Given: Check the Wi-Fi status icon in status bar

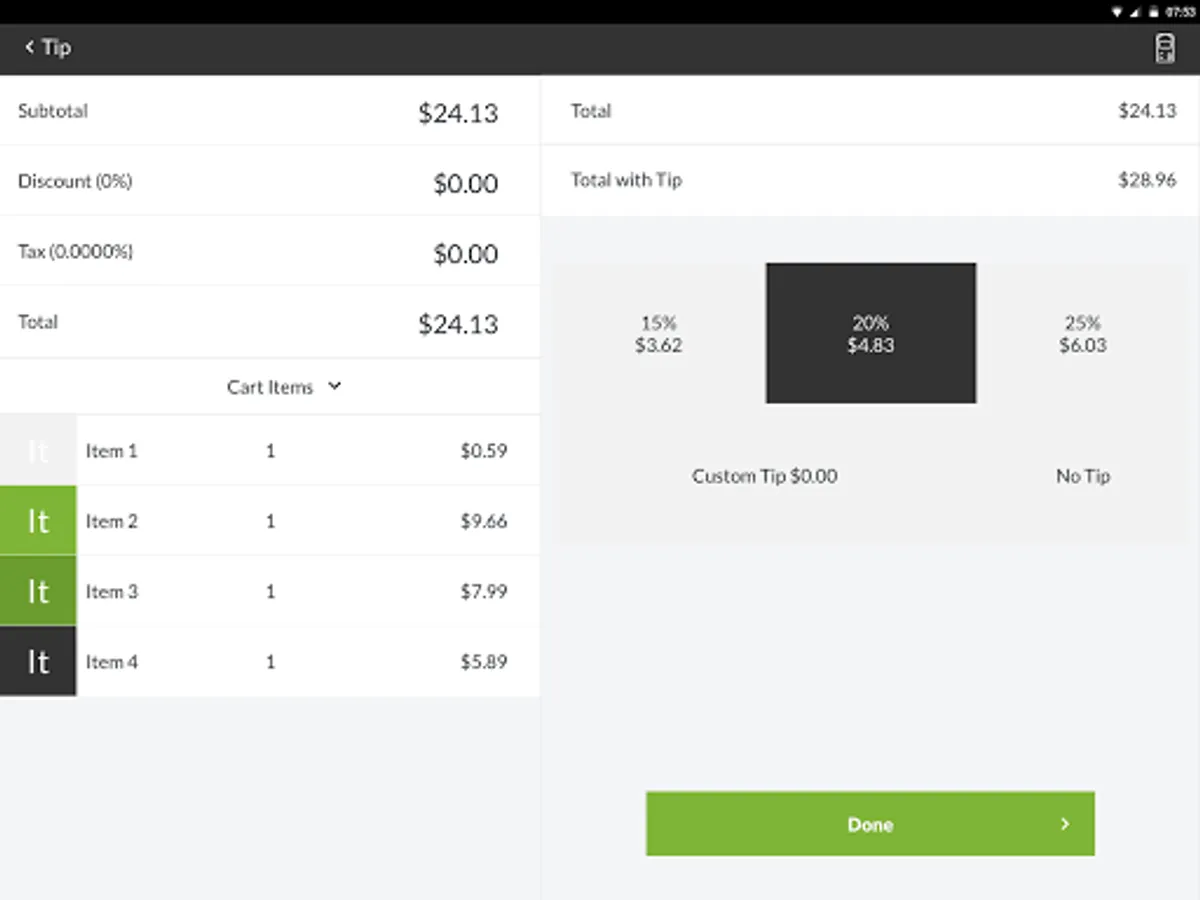Looking at the screenshot, I should click(x=1117, y=12).
